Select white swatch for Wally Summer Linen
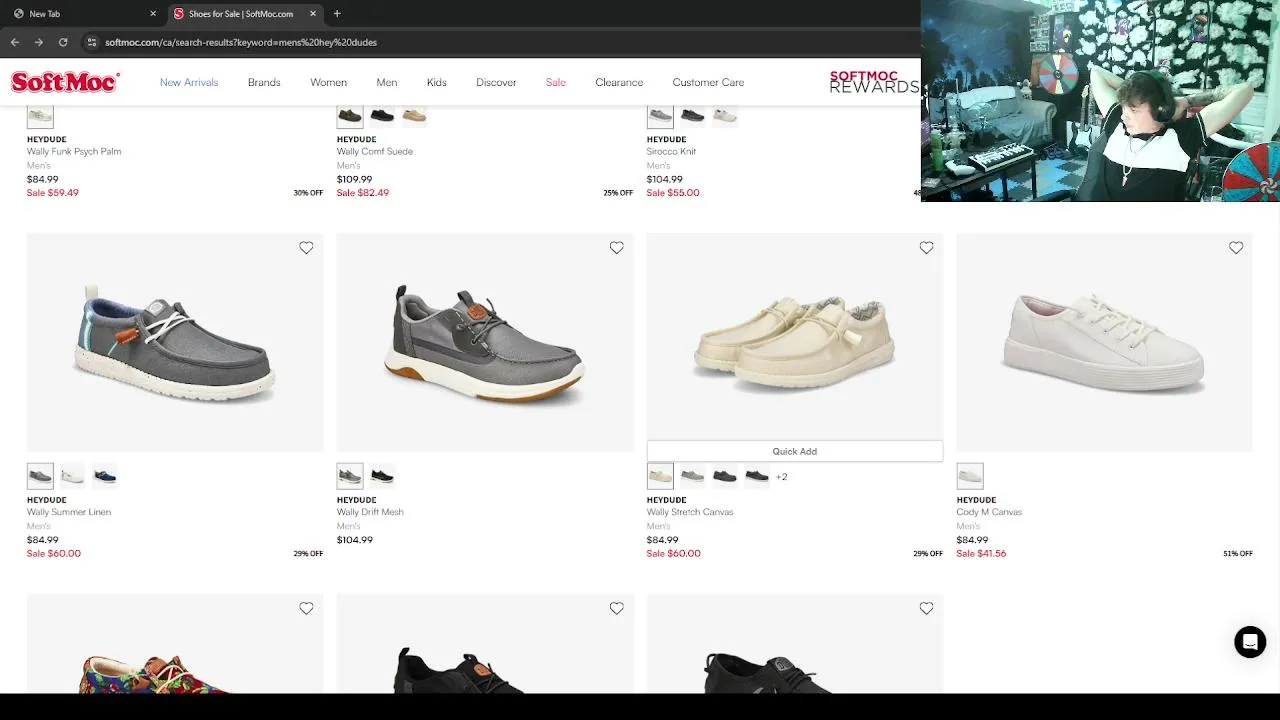 point(72,476)
